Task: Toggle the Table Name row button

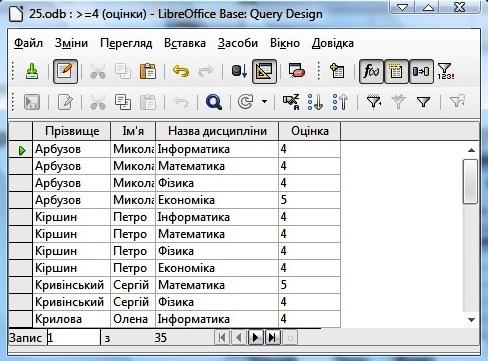Action: (396, 71)
